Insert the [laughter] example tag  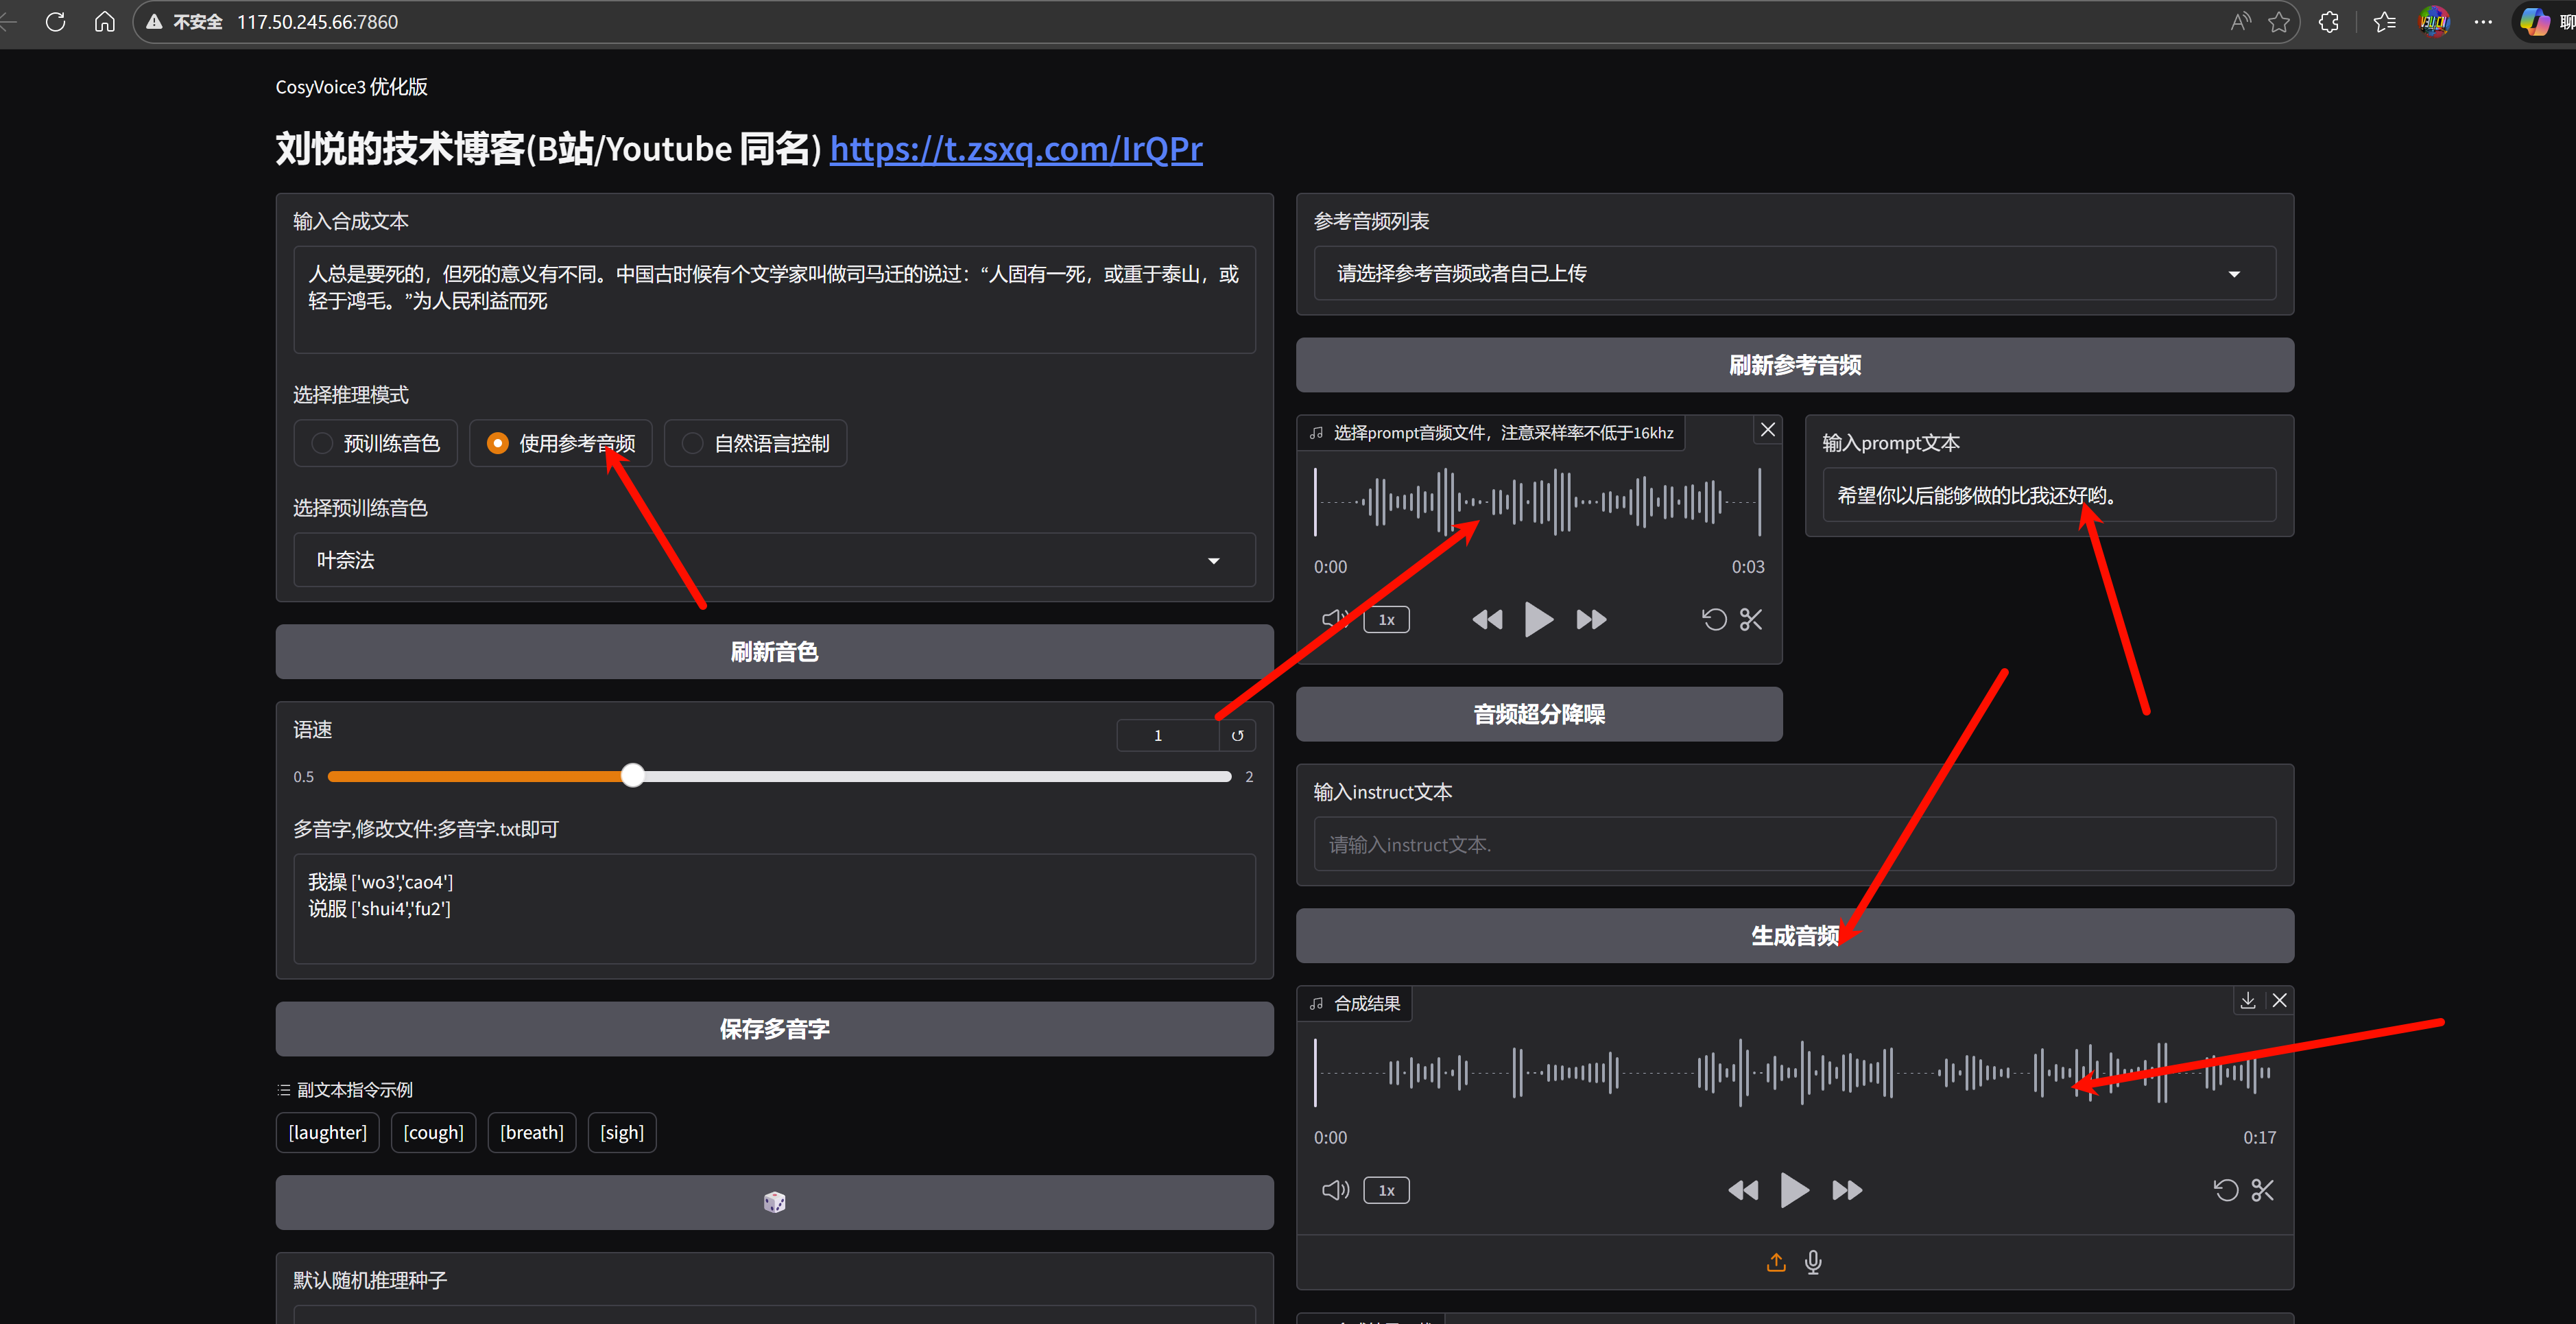327,1132
